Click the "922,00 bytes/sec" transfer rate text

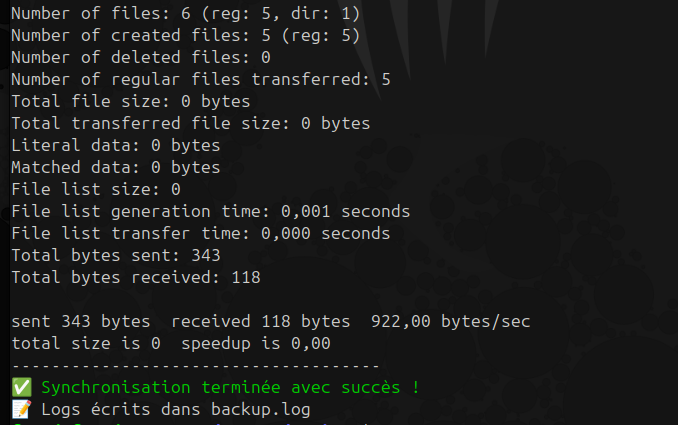(x=450, y=321)
